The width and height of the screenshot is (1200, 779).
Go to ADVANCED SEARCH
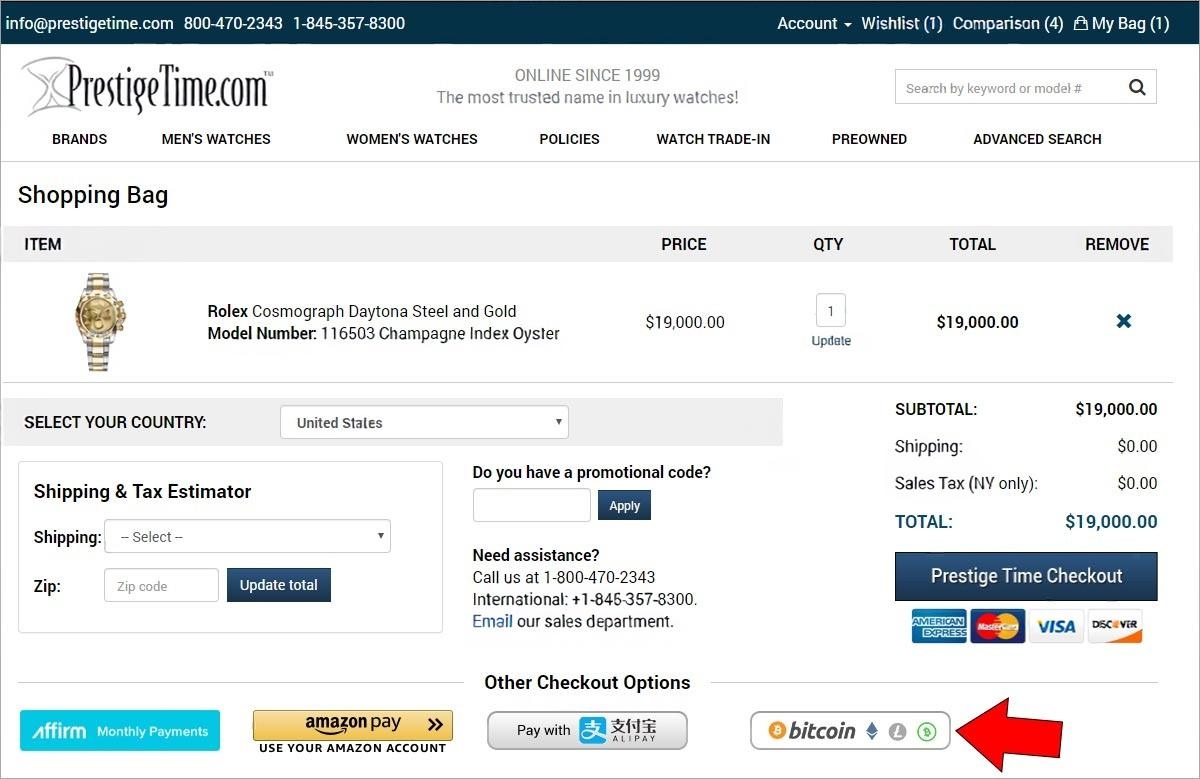[x=1037, y=139]
